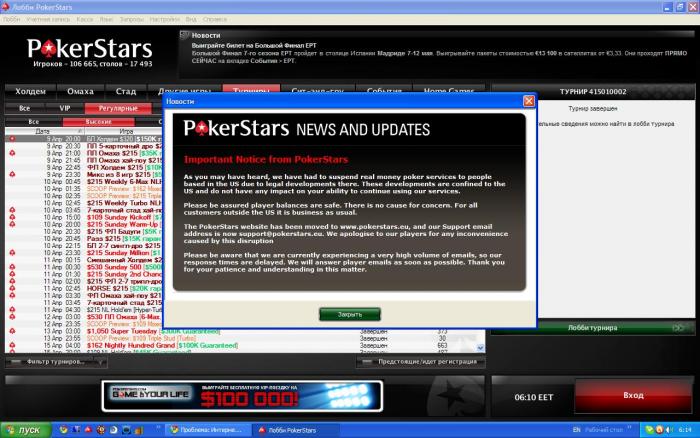Click spade icon of $530 Sunday 500 row
The height and width of the screenshot is (438, 700).
pos(12,267)
